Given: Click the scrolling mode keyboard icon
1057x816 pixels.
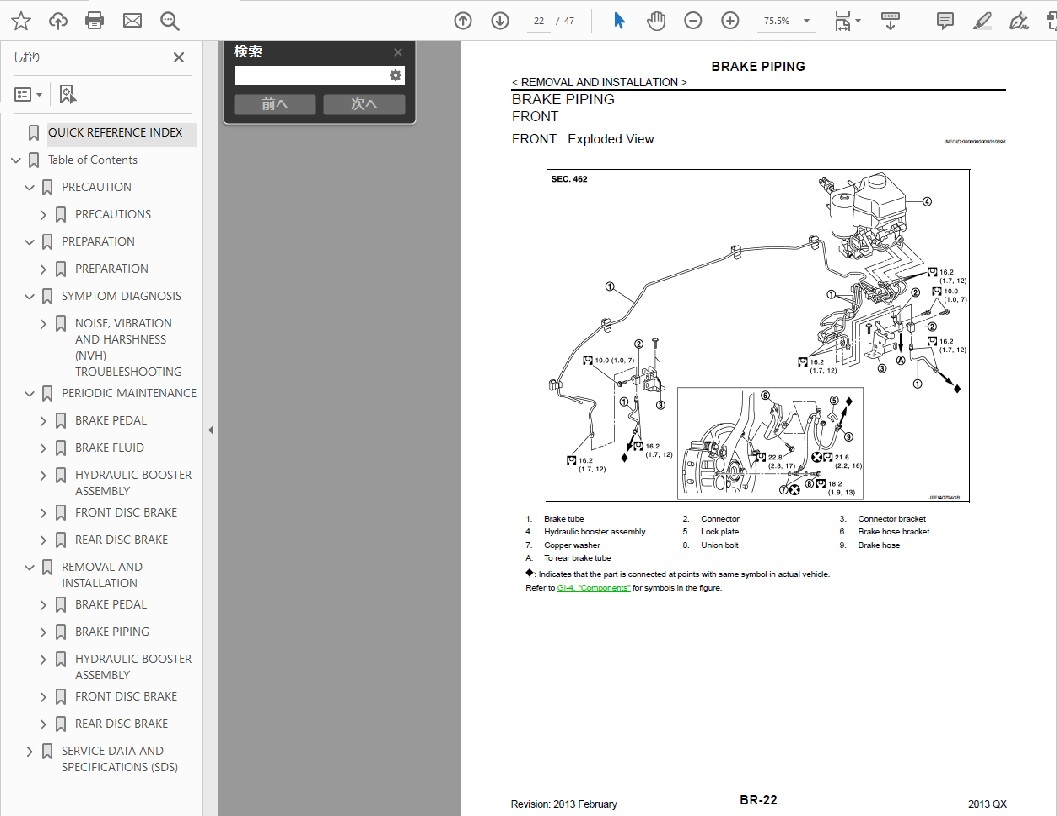Looking at the screenshot, I should pyautogui.click(x=890, y=21).
